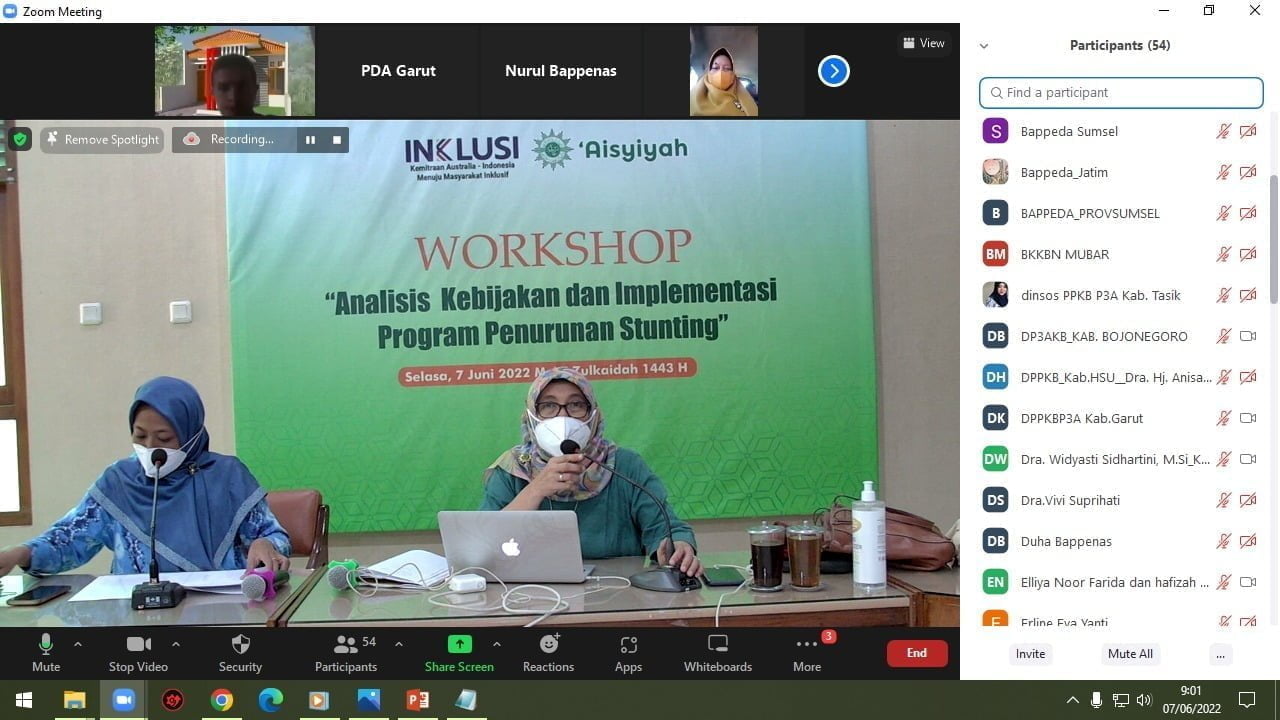The width and height of the screenshot is (1280, 720).
Task: Expand video options arrow beside Stop Video
Action: coord(176,644)
